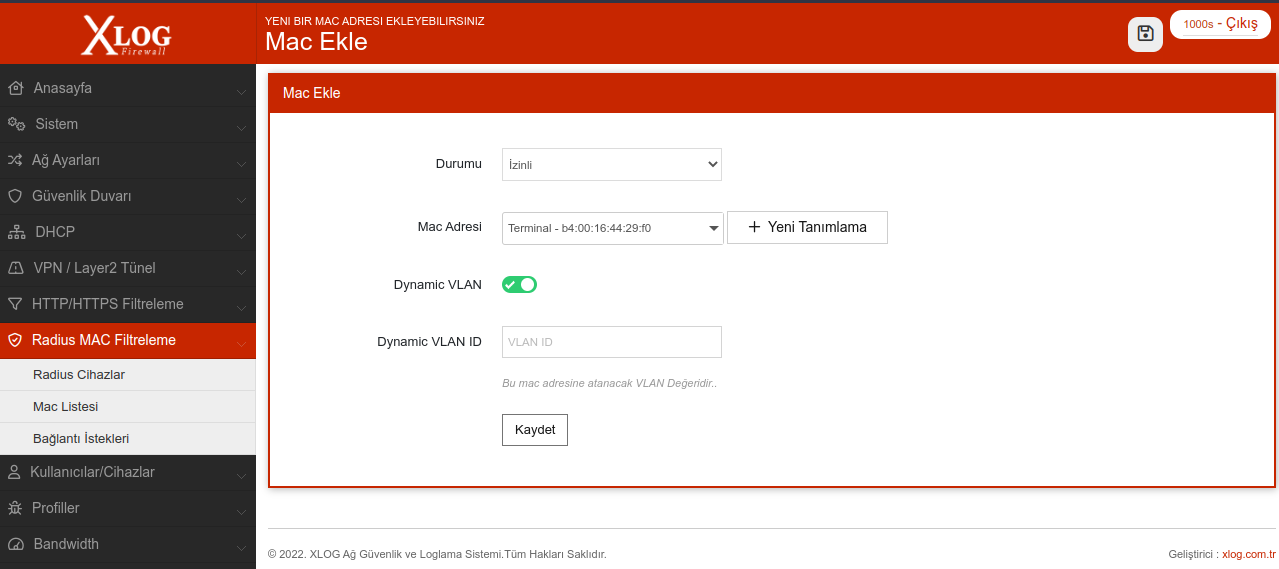1279x569 pixels.
Task: Click the VPN / Layer2 Tünel icon
Action: pos(15,268)
